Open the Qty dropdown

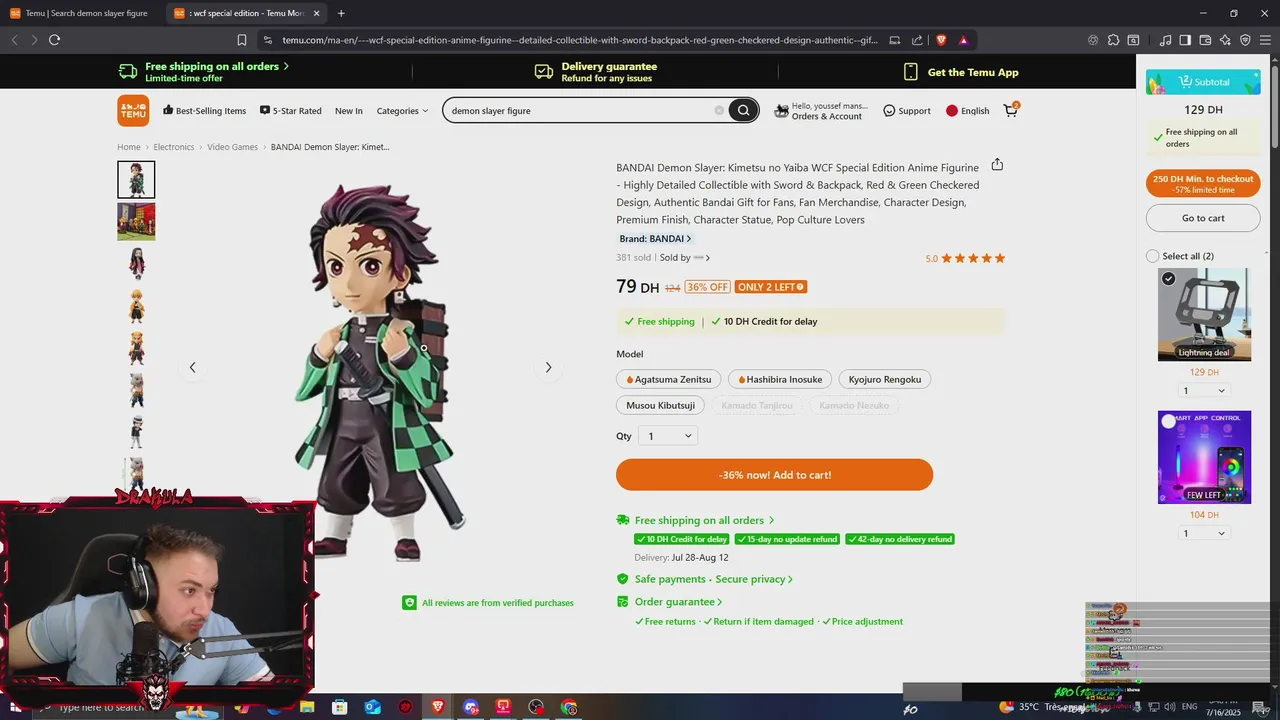tap(668, 436)
